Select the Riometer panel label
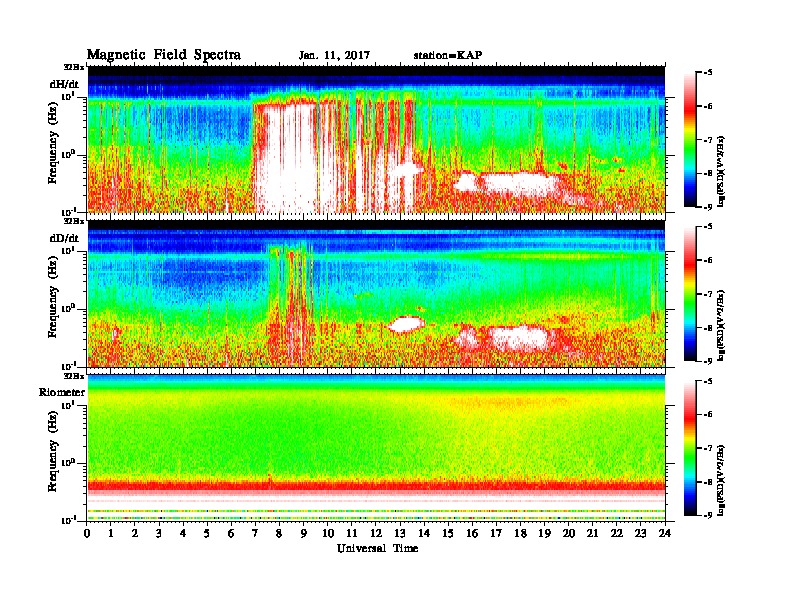The image size is (792, 612). point(62,392)
